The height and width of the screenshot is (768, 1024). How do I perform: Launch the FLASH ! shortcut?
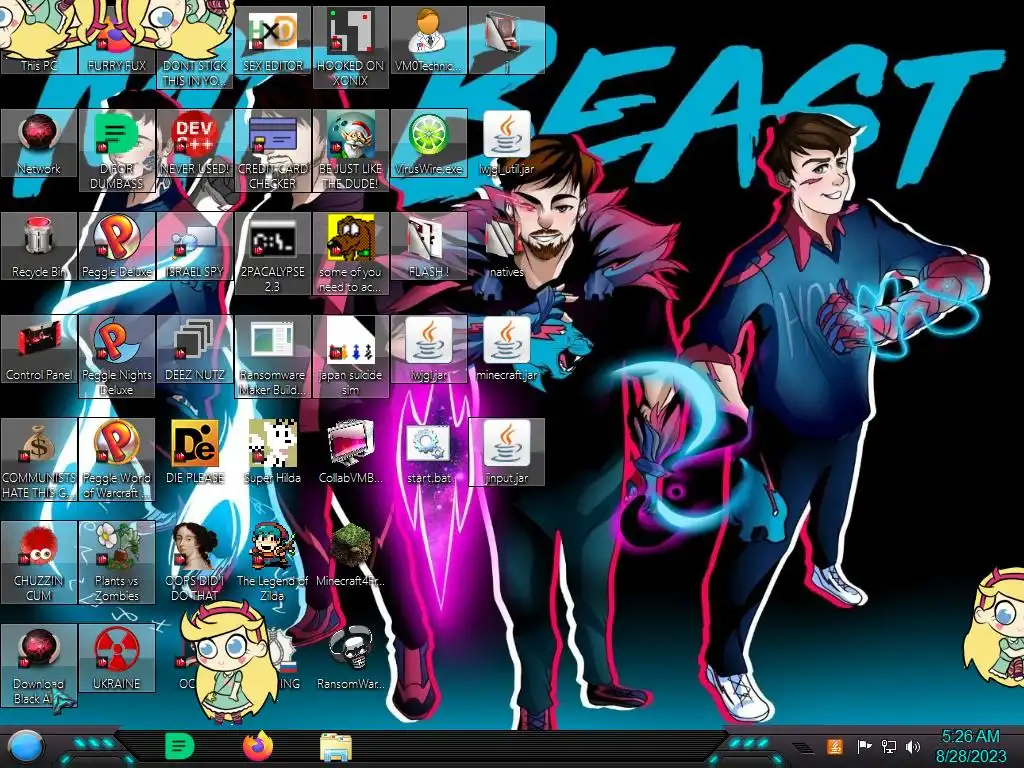[x=428, y=246]
